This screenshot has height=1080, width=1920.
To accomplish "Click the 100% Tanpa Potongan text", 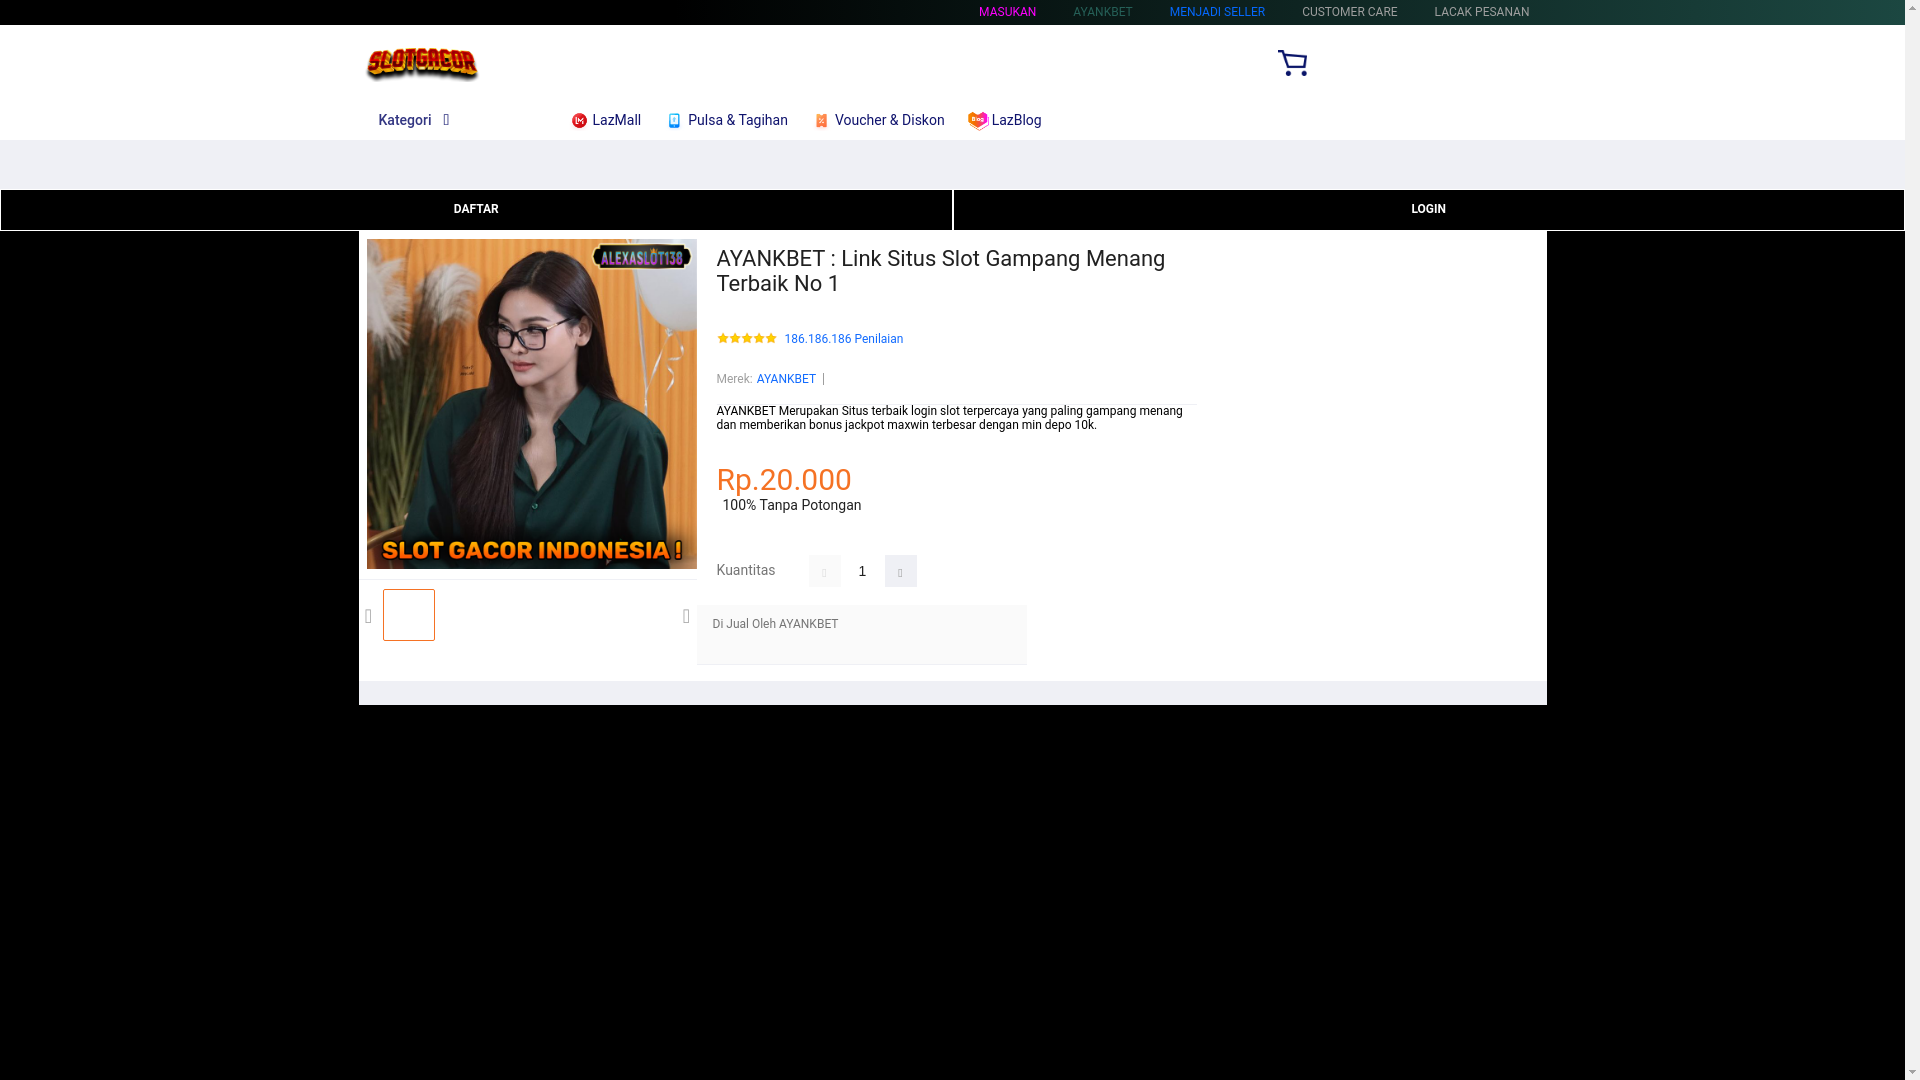I will (x=792, y=505).
